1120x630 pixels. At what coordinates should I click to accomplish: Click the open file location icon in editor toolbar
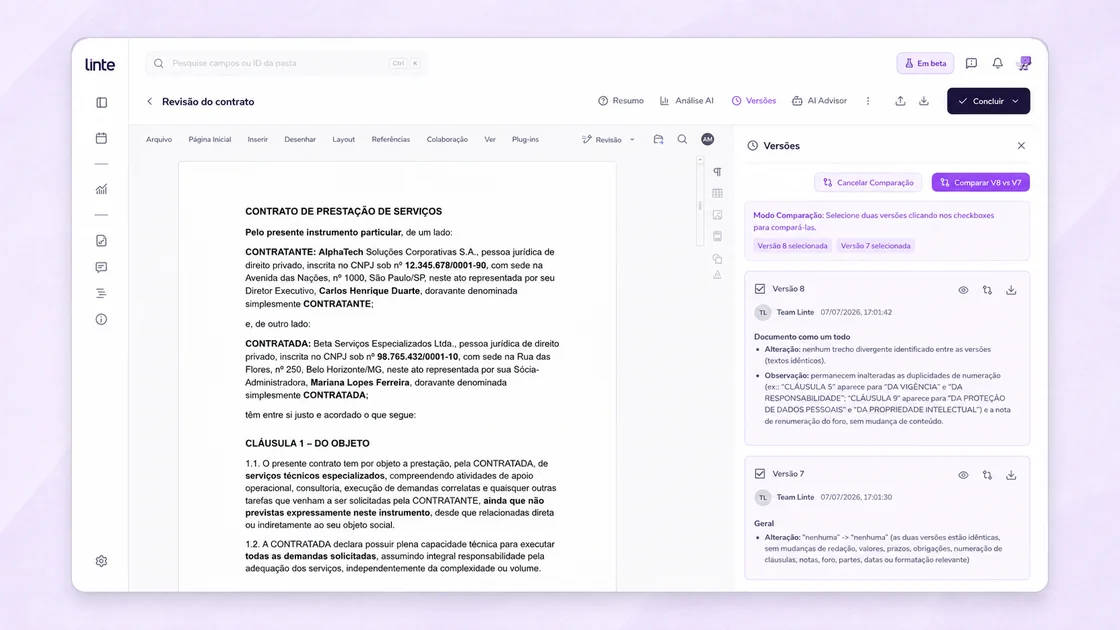659,139
